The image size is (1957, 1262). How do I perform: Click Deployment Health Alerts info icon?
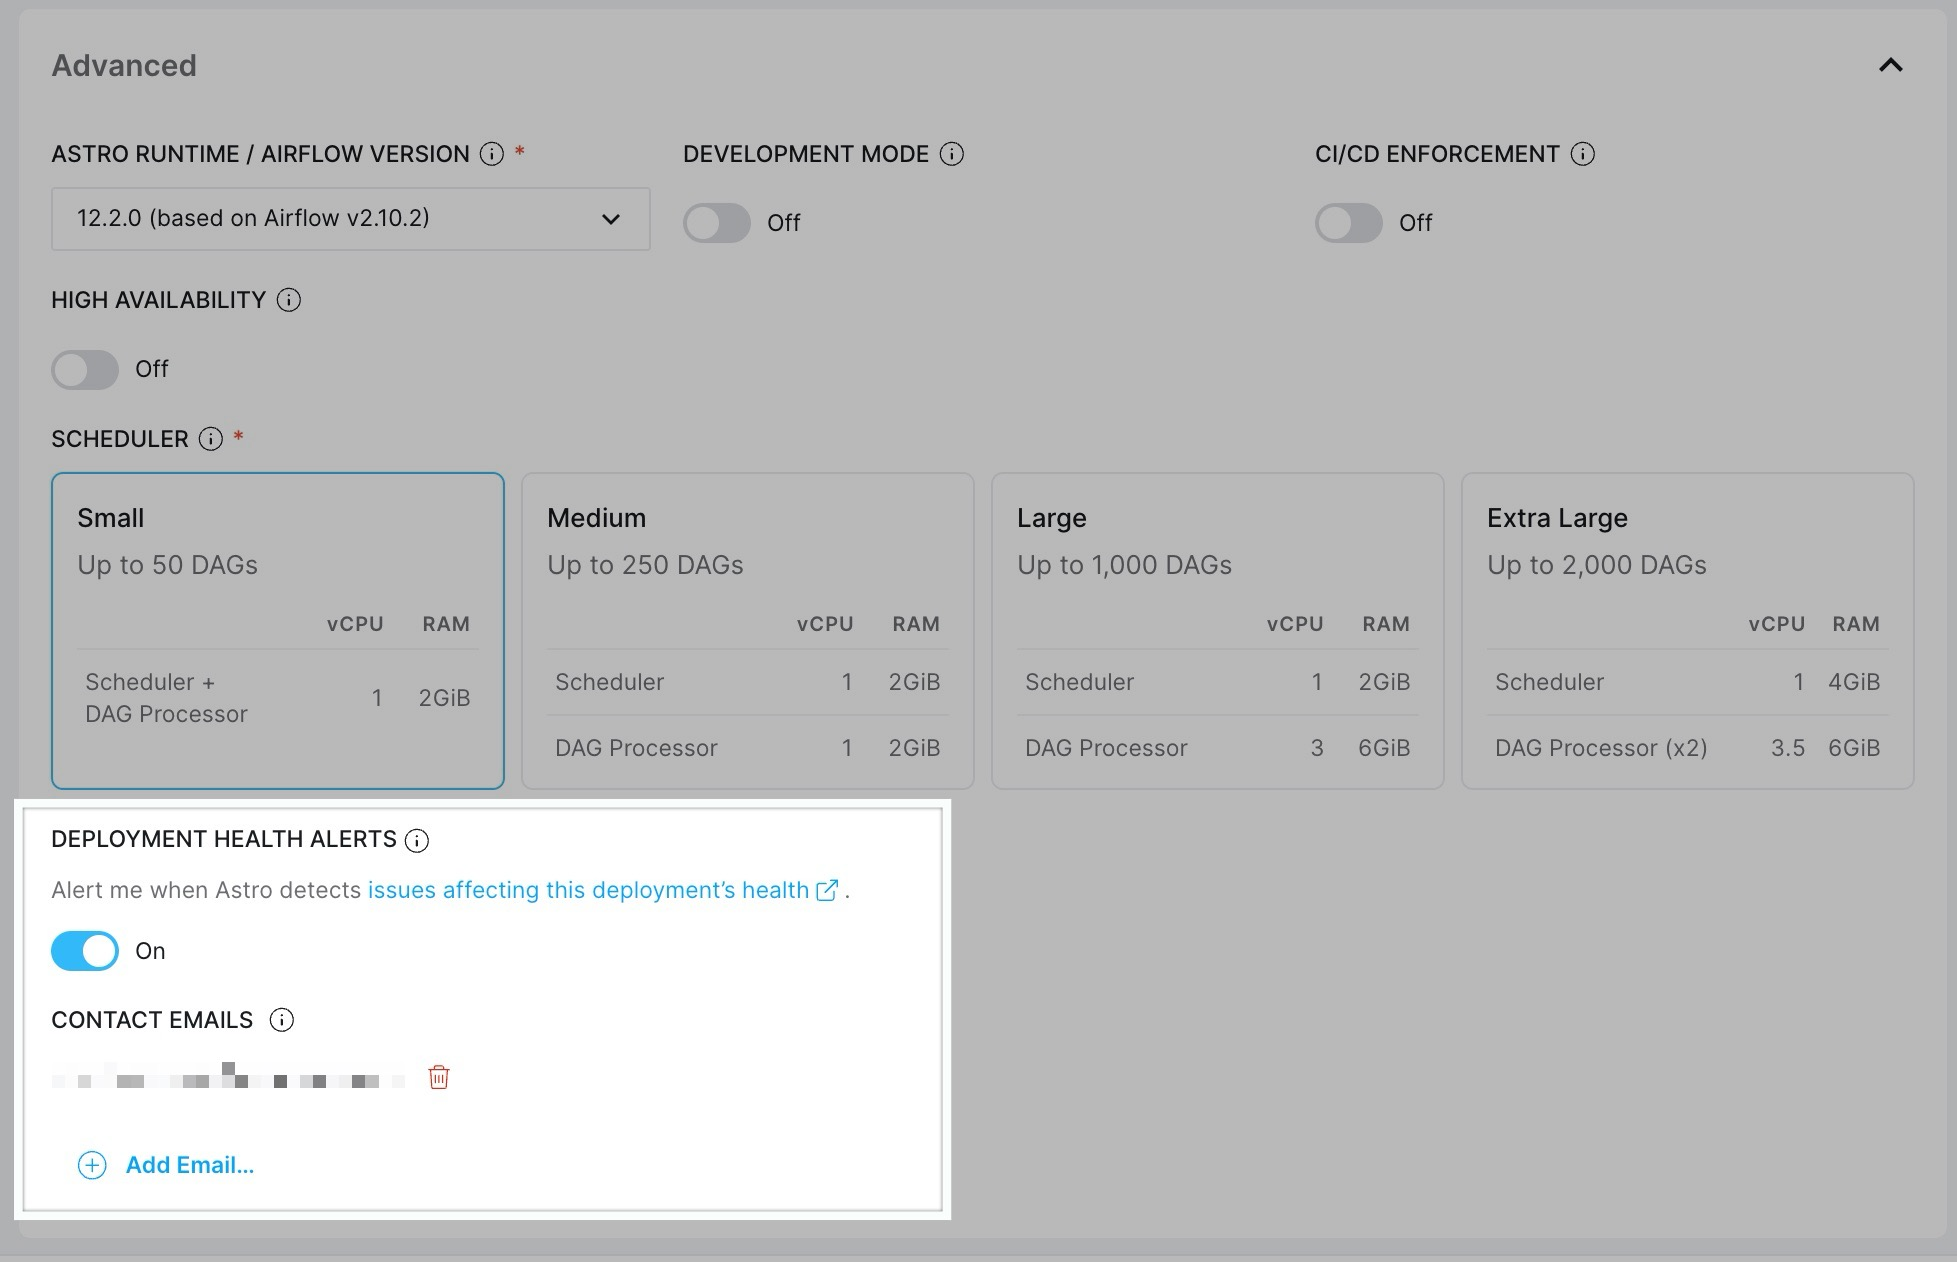[x=417, y=840]
